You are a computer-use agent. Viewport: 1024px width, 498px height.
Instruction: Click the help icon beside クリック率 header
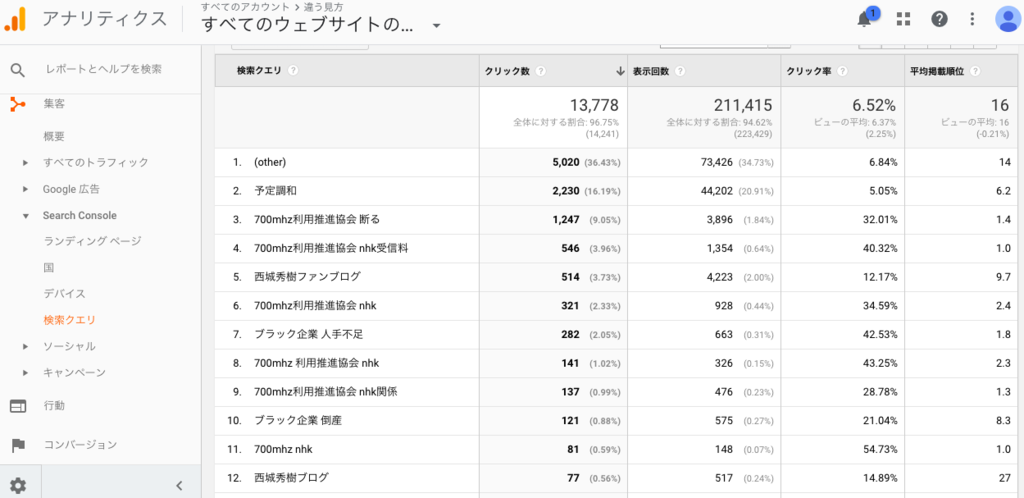coord(842,71)
